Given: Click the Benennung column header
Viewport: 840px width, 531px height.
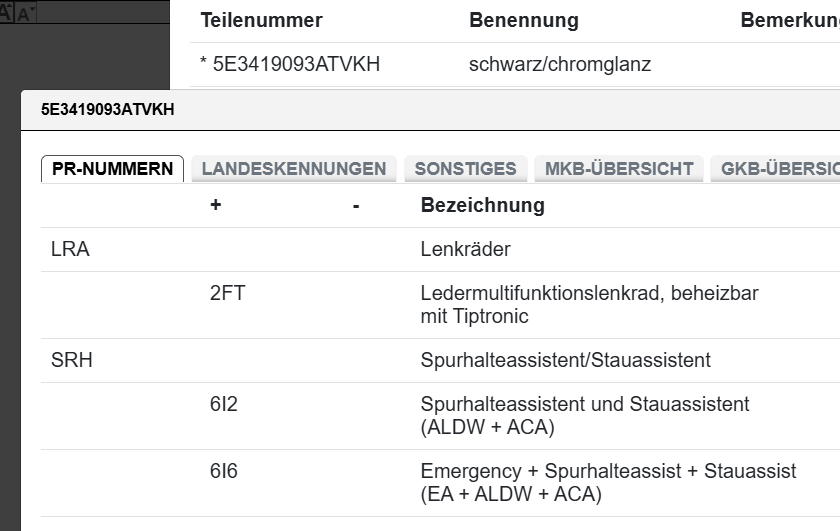Looking at the screenshot, I should [524, 21].
